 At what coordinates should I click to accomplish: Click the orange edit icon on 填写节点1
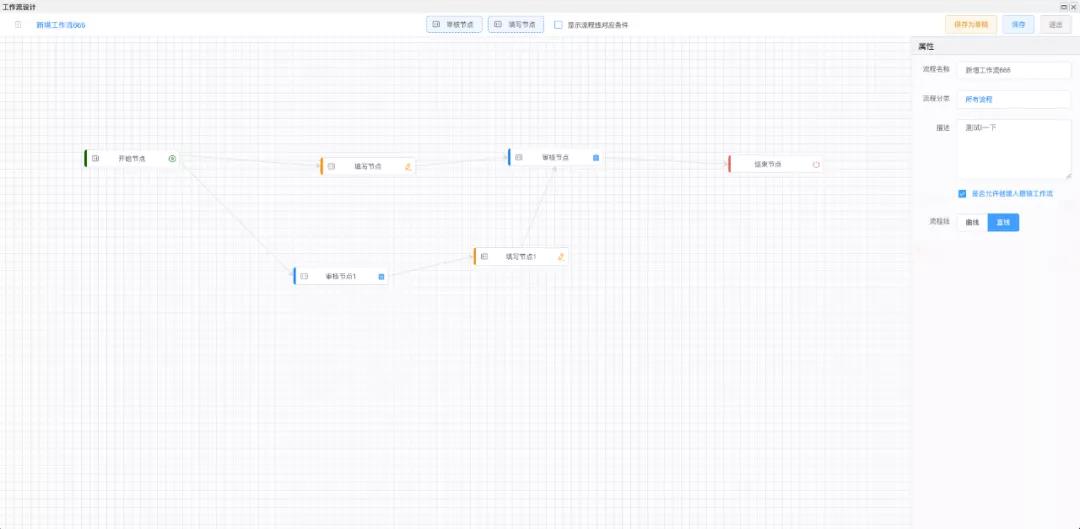[x=561, y=256]
